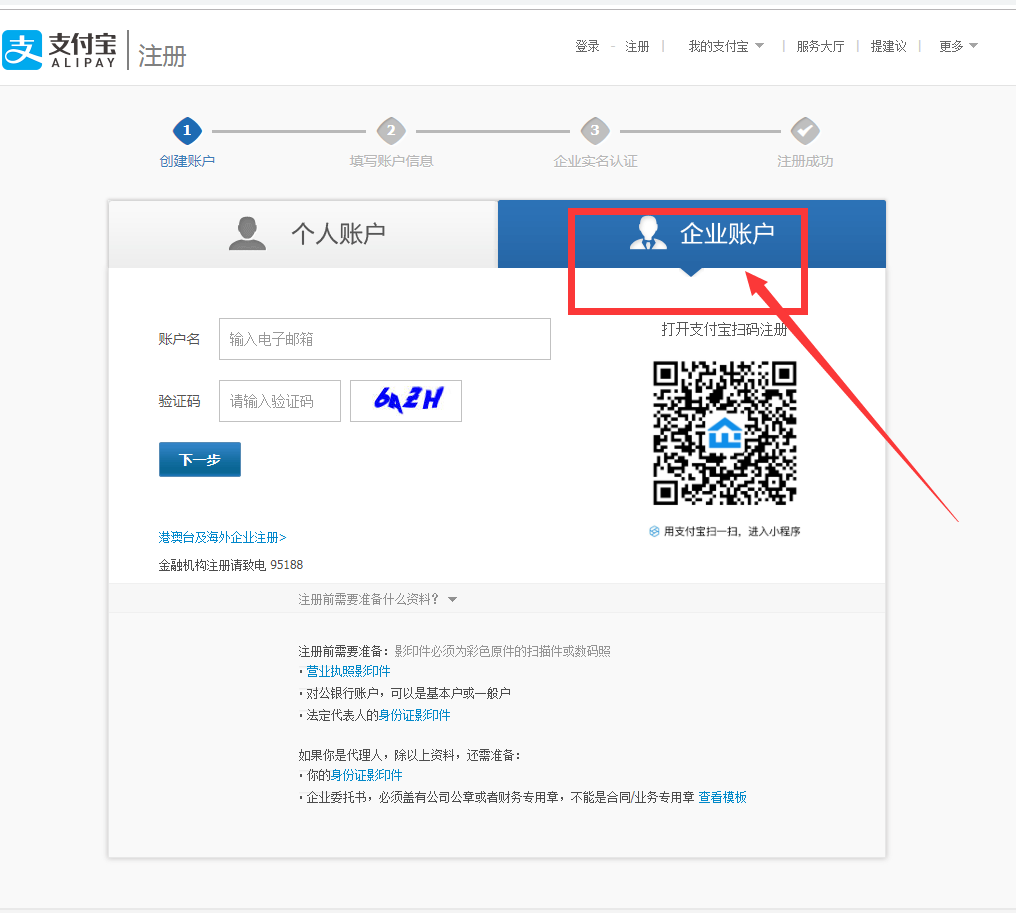The width and height of the screenshot is (1016, 913).
Task: Click the house icon inside the QR code
Action: (x=725, y=433)
